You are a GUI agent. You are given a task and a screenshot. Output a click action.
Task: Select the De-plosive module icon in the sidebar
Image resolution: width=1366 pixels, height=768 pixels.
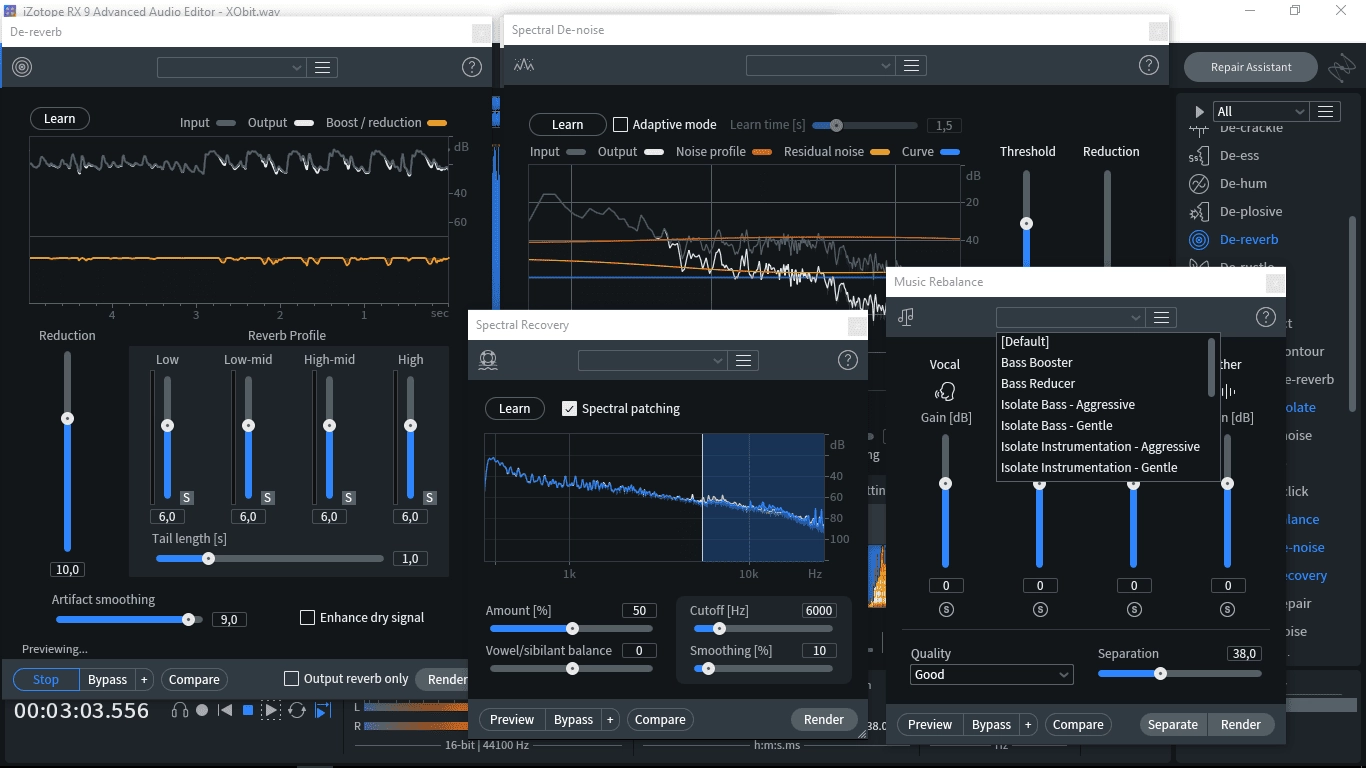(x=1198, y=212)
